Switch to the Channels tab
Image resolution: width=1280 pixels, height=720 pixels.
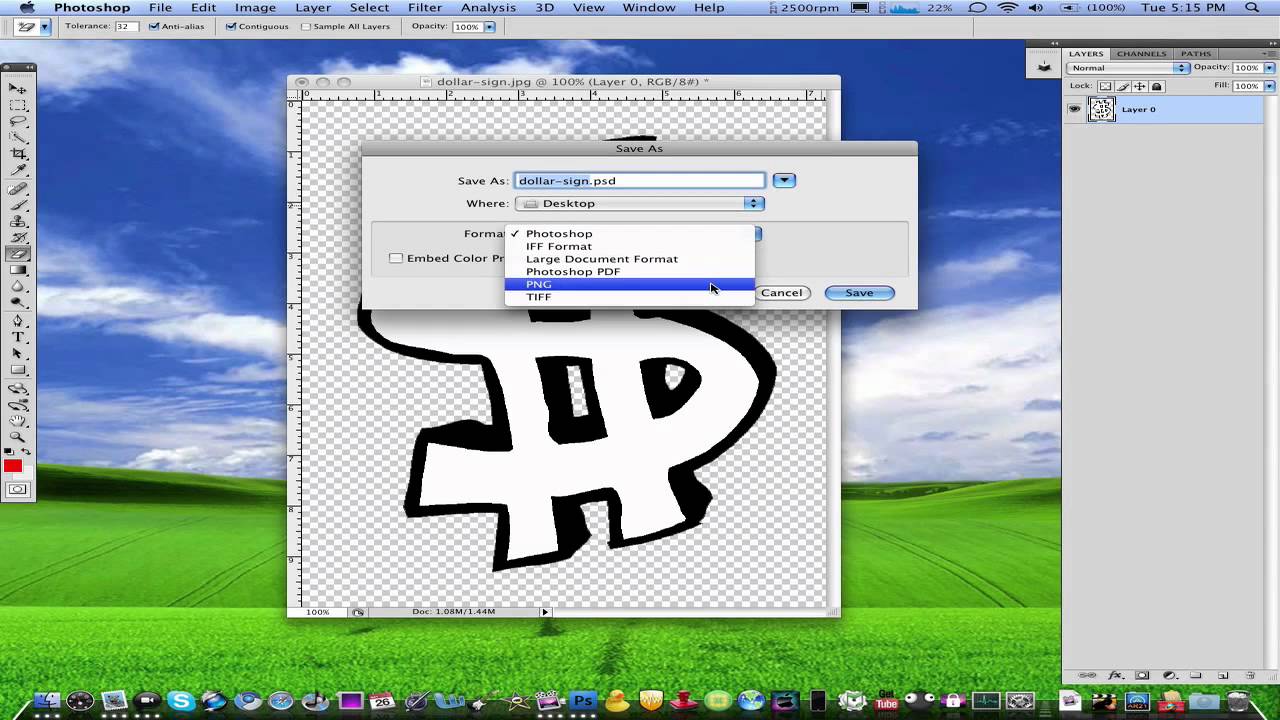click(1141, 53)
